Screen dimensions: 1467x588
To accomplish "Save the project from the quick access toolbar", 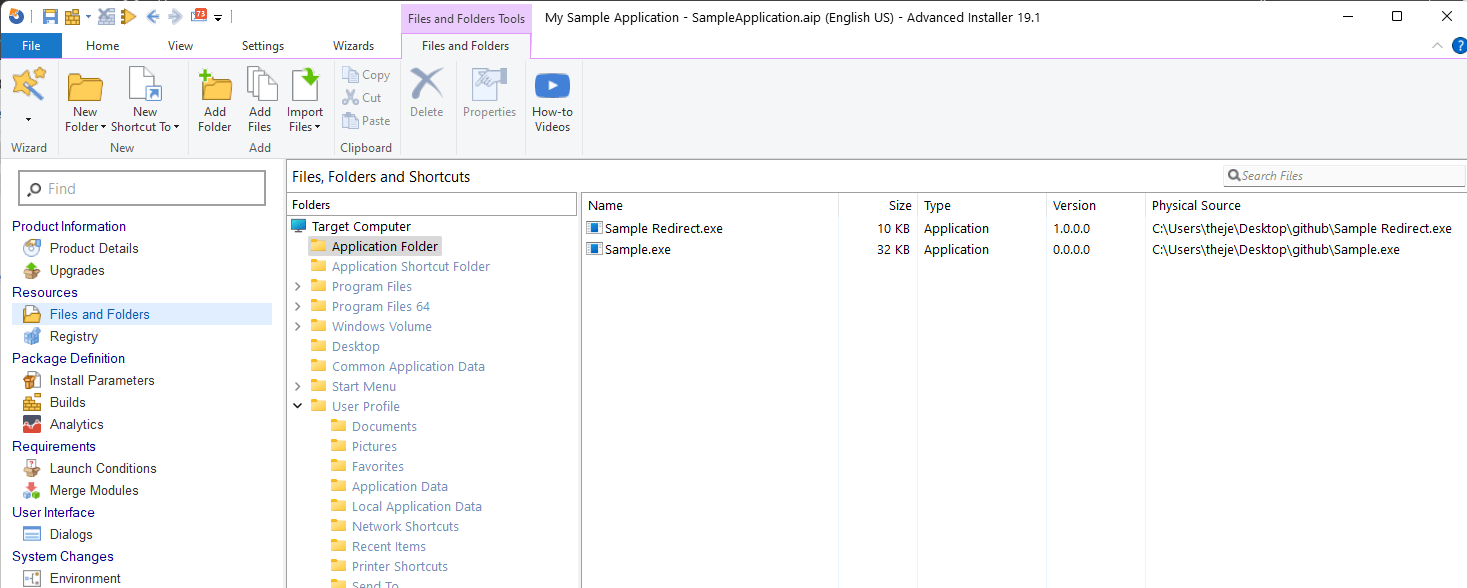I will tap(50, 14).
